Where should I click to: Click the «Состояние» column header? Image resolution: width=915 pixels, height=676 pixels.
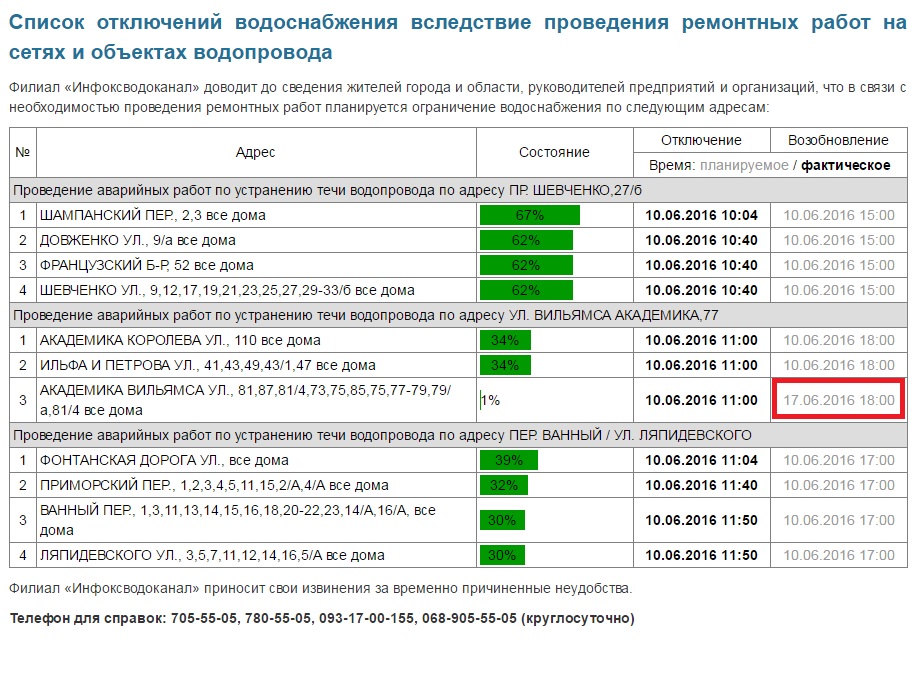coord(554,152)
